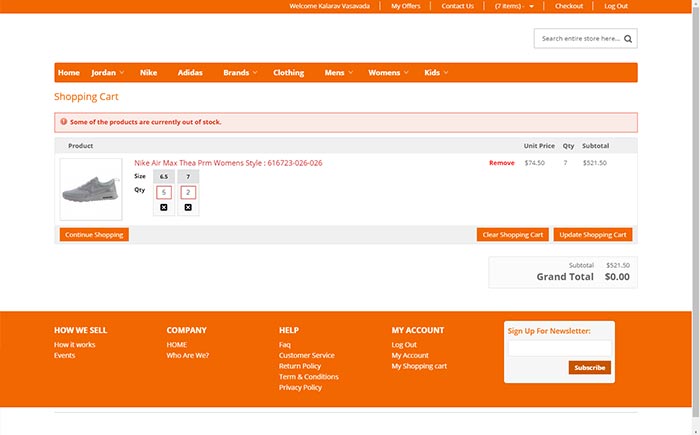Click Log Out in the top bar
This screenshot has height=435, width=700.
(616, 6)
